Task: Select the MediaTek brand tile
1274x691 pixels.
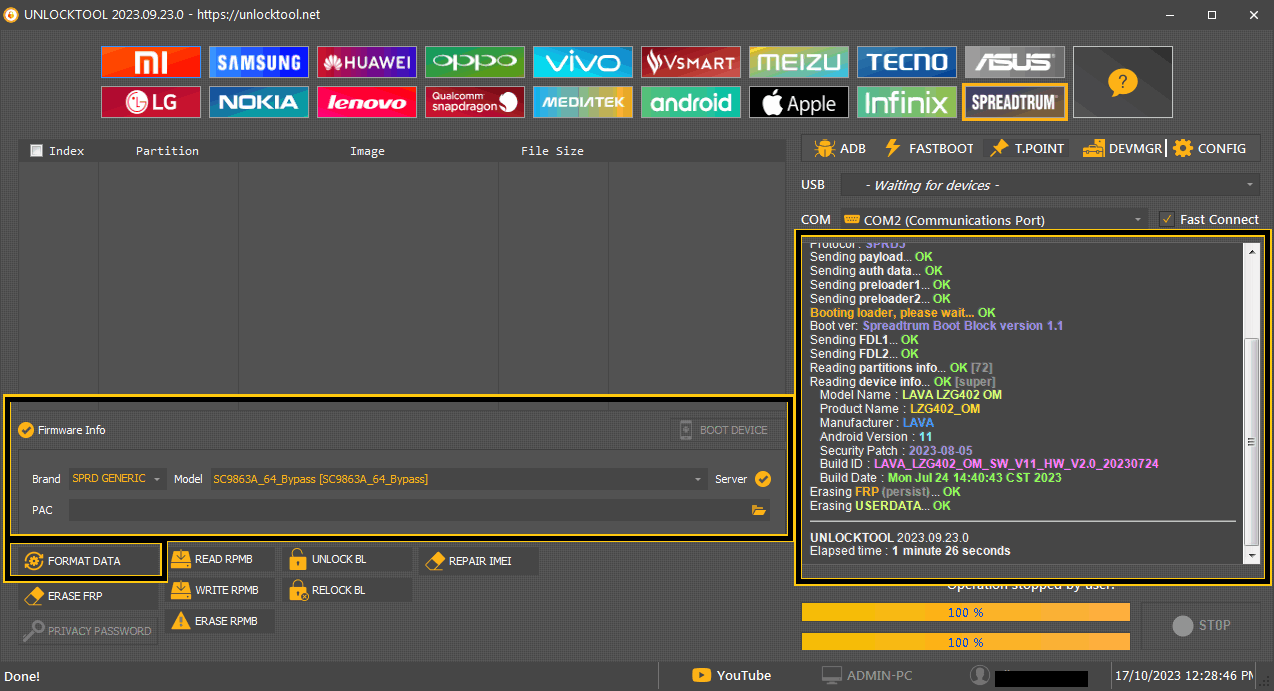Action: coord(582,102)
